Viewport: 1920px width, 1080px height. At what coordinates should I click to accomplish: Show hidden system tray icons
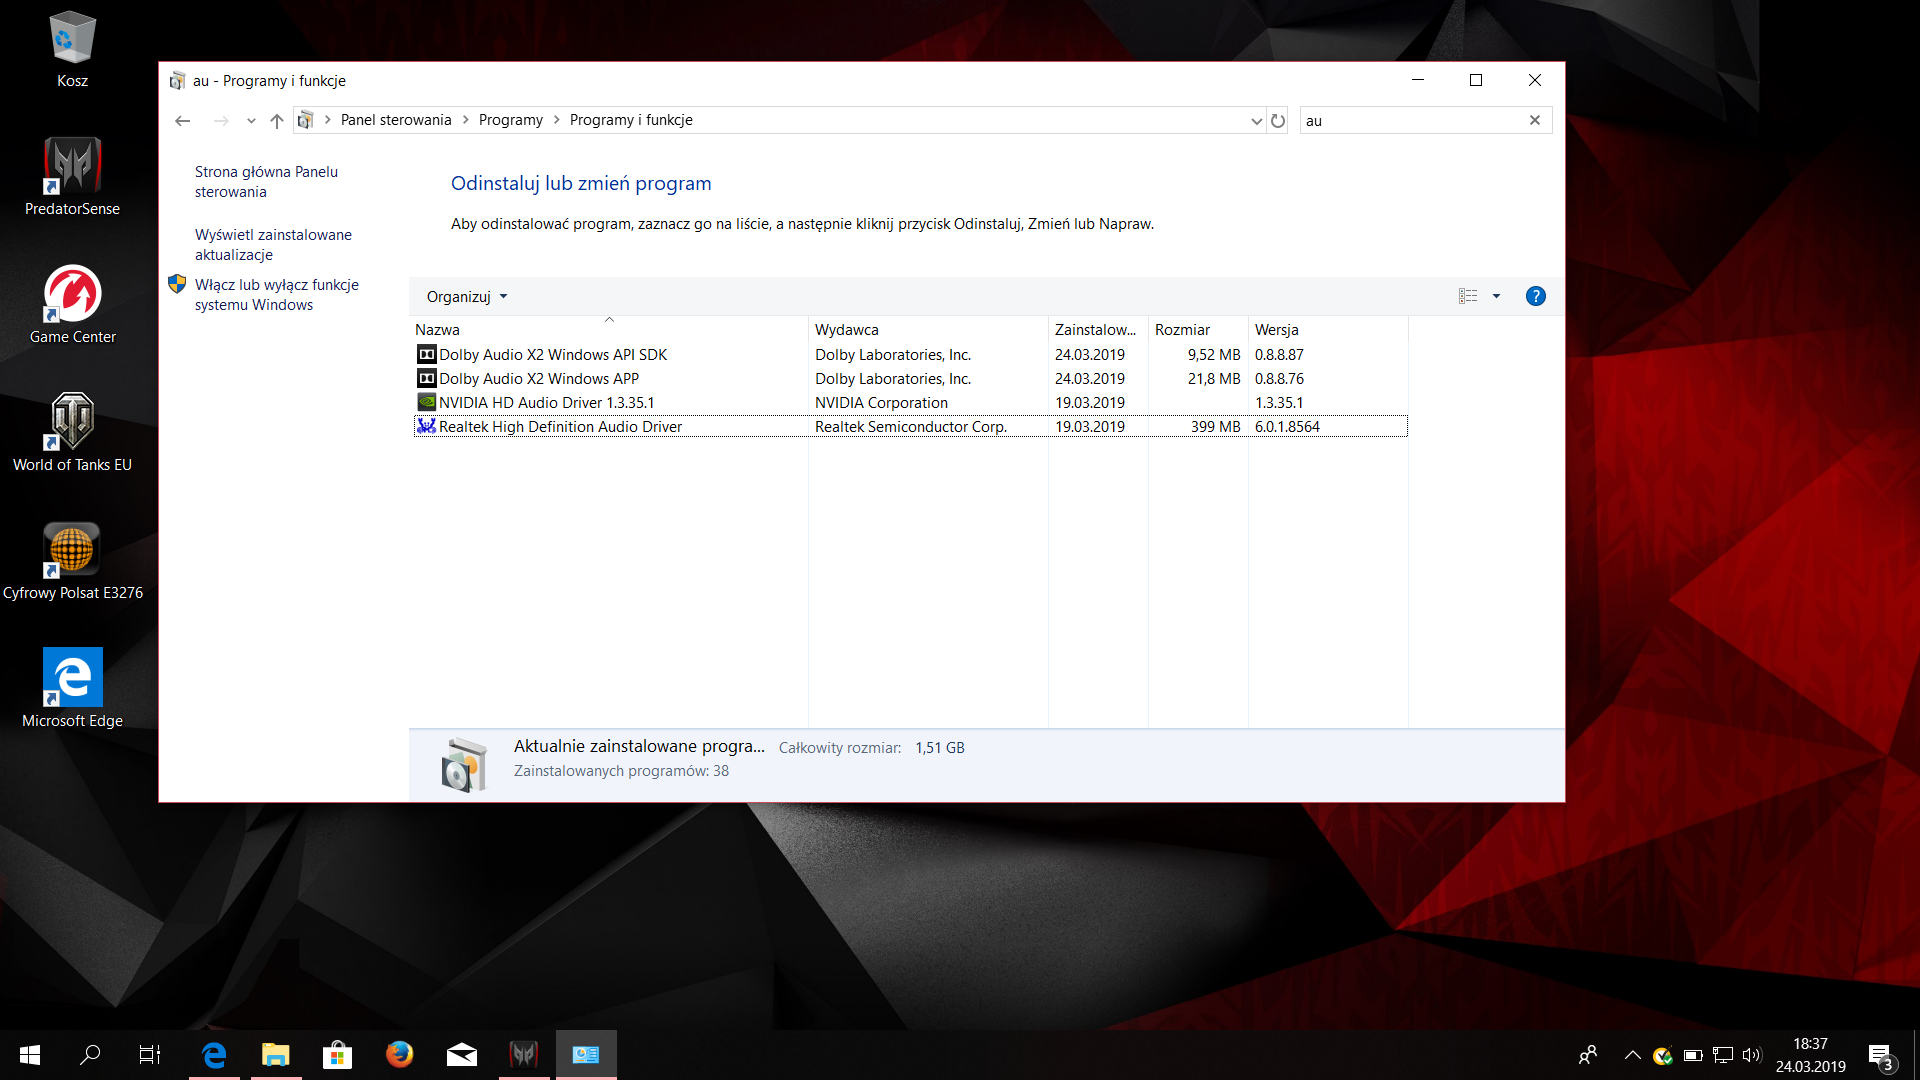[1632, 1055]
